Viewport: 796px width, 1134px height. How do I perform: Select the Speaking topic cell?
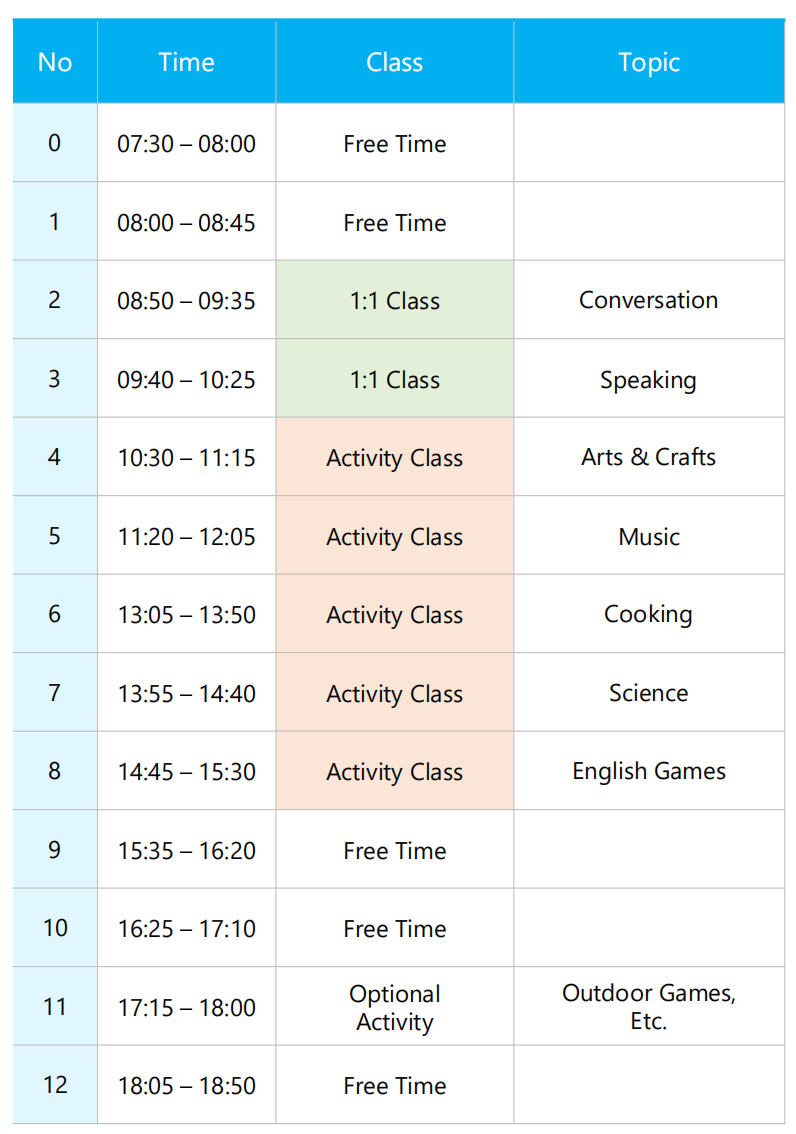click(x=649, y=379)
